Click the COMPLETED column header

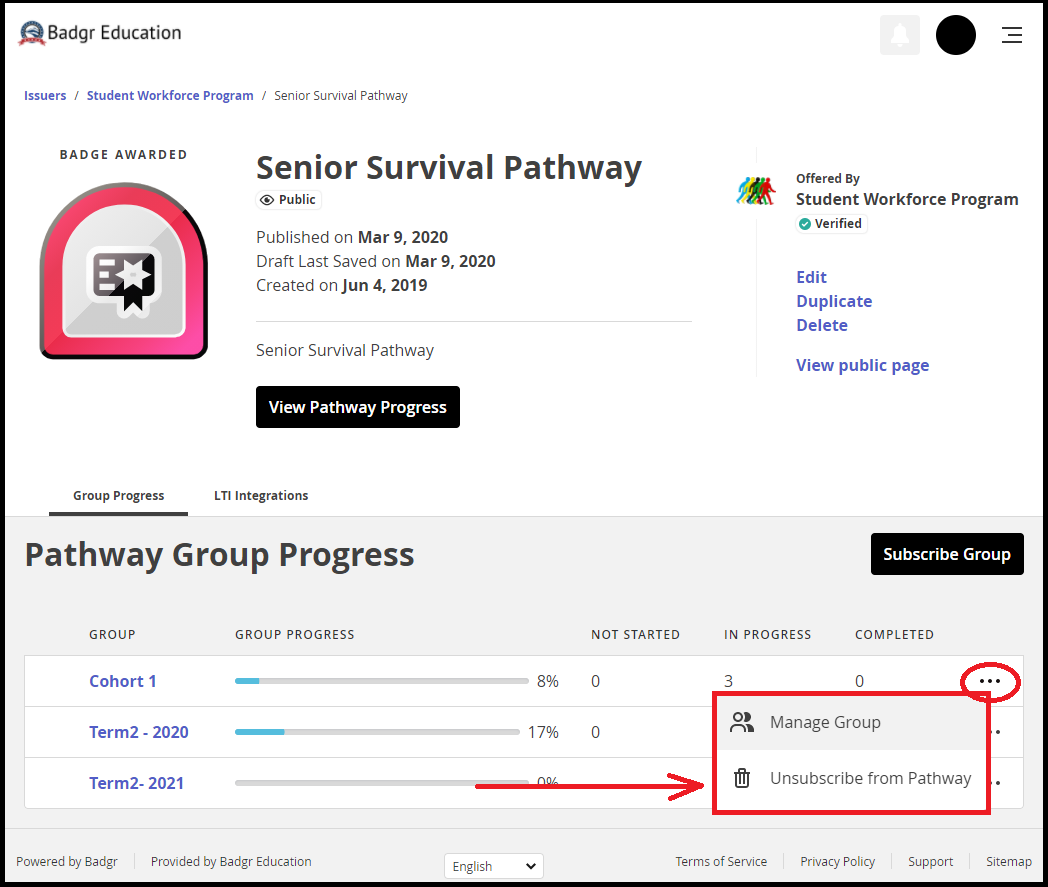click(x=894, y=634)
